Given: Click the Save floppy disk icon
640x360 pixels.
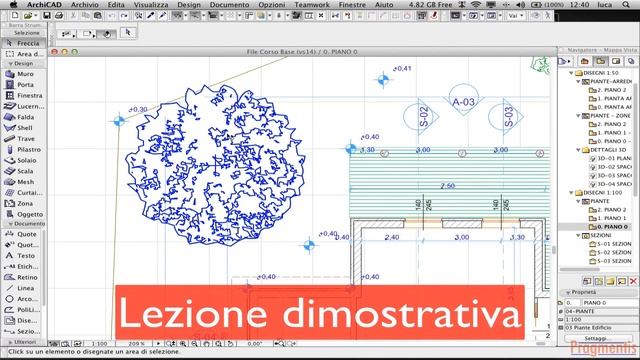Looking at the screenshot, I should (x=47, y=16).
